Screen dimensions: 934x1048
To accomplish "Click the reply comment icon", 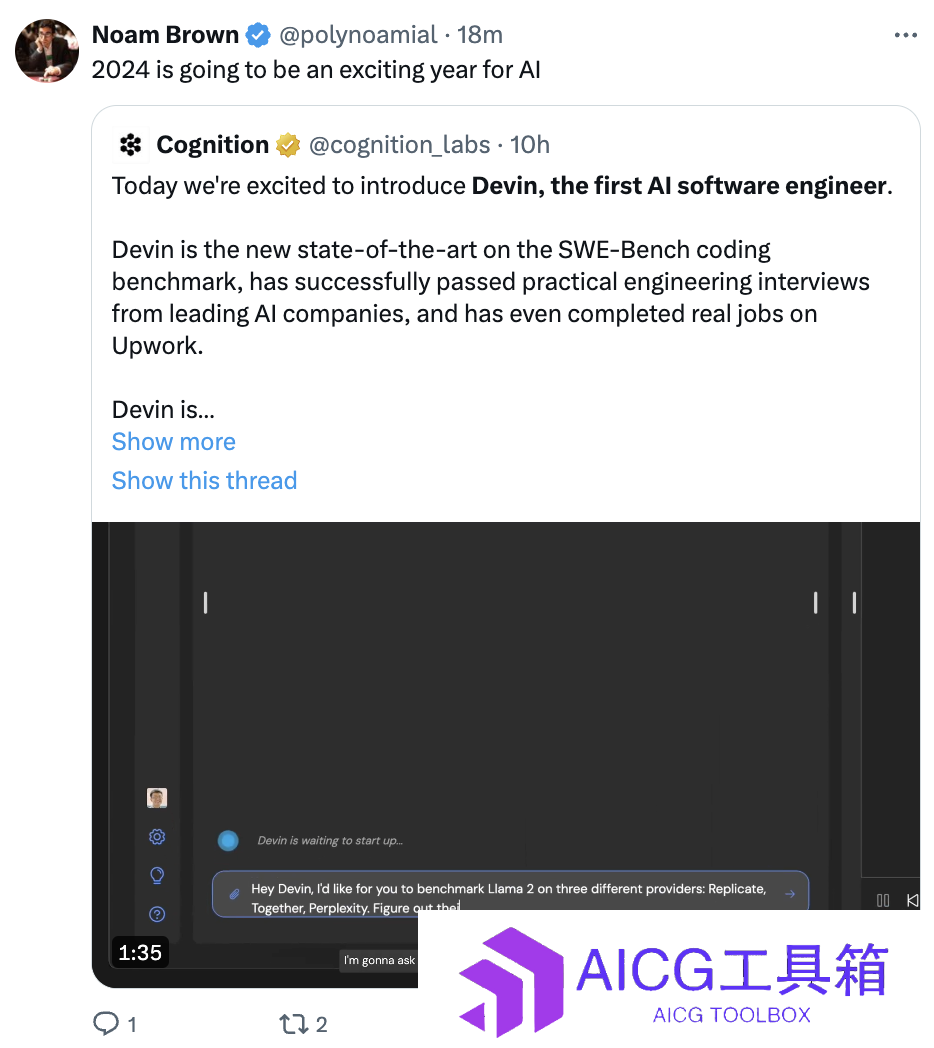I will pyautogui.click(x=106, y=1024).
